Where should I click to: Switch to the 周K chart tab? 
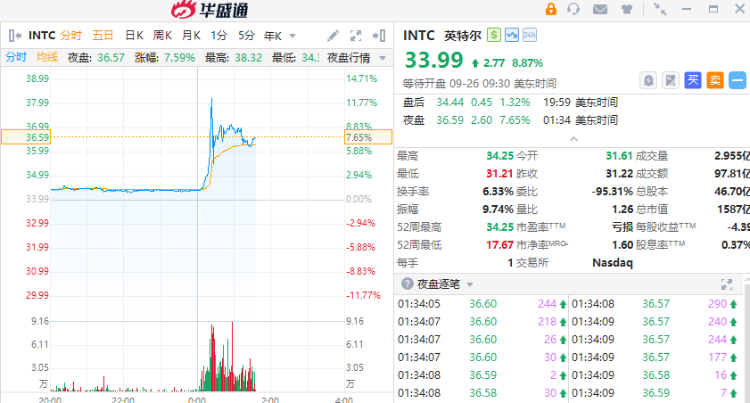(162, 35)
